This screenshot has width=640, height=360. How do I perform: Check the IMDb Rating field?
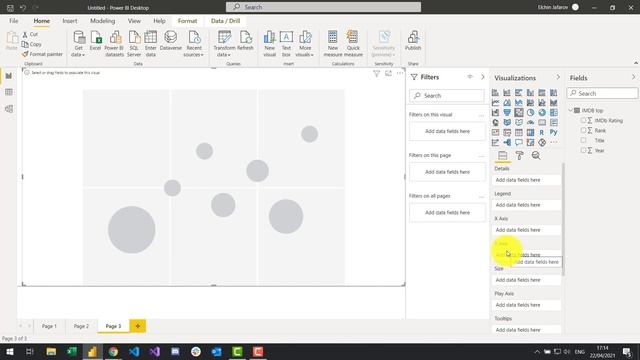(583, 120)
